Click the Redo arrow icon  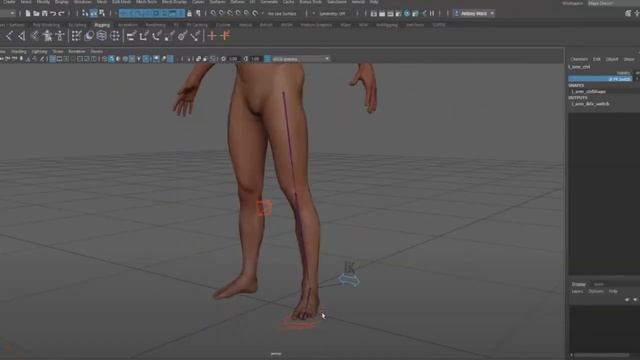[x=62, y=13]
